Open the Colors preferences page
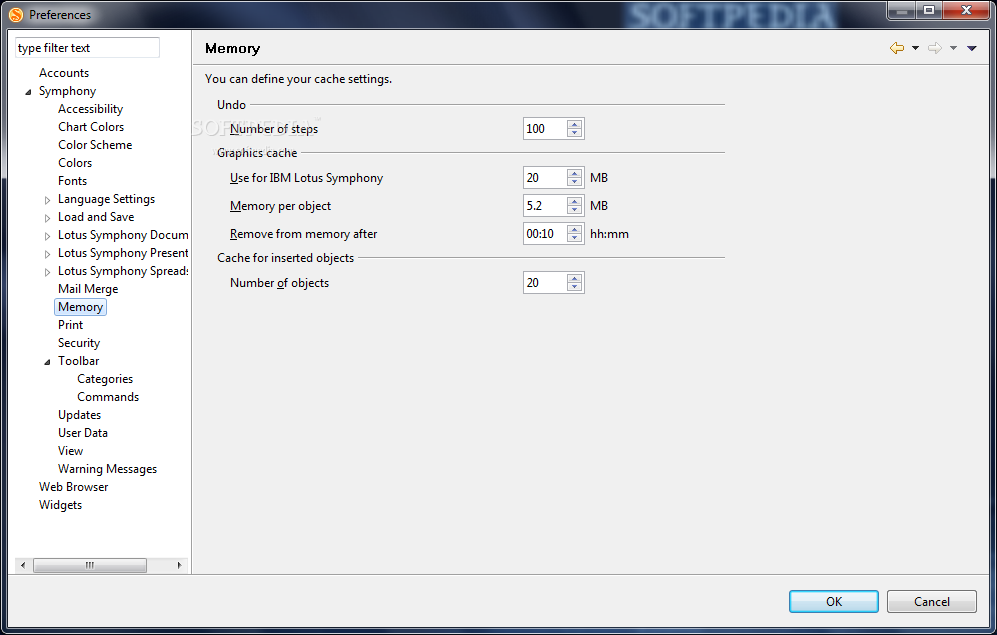Screen dimensions: 997x635 [75, 163]
